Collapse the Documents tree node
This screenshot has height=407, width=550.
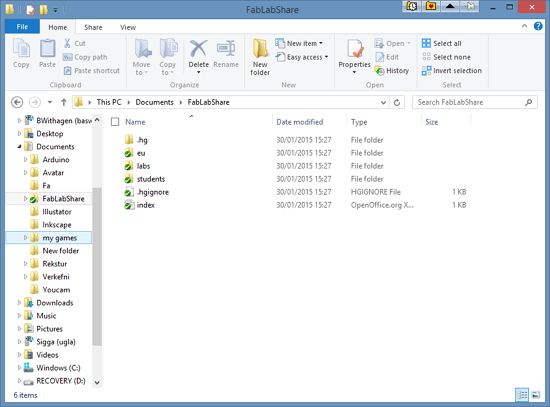pos(19,147)
